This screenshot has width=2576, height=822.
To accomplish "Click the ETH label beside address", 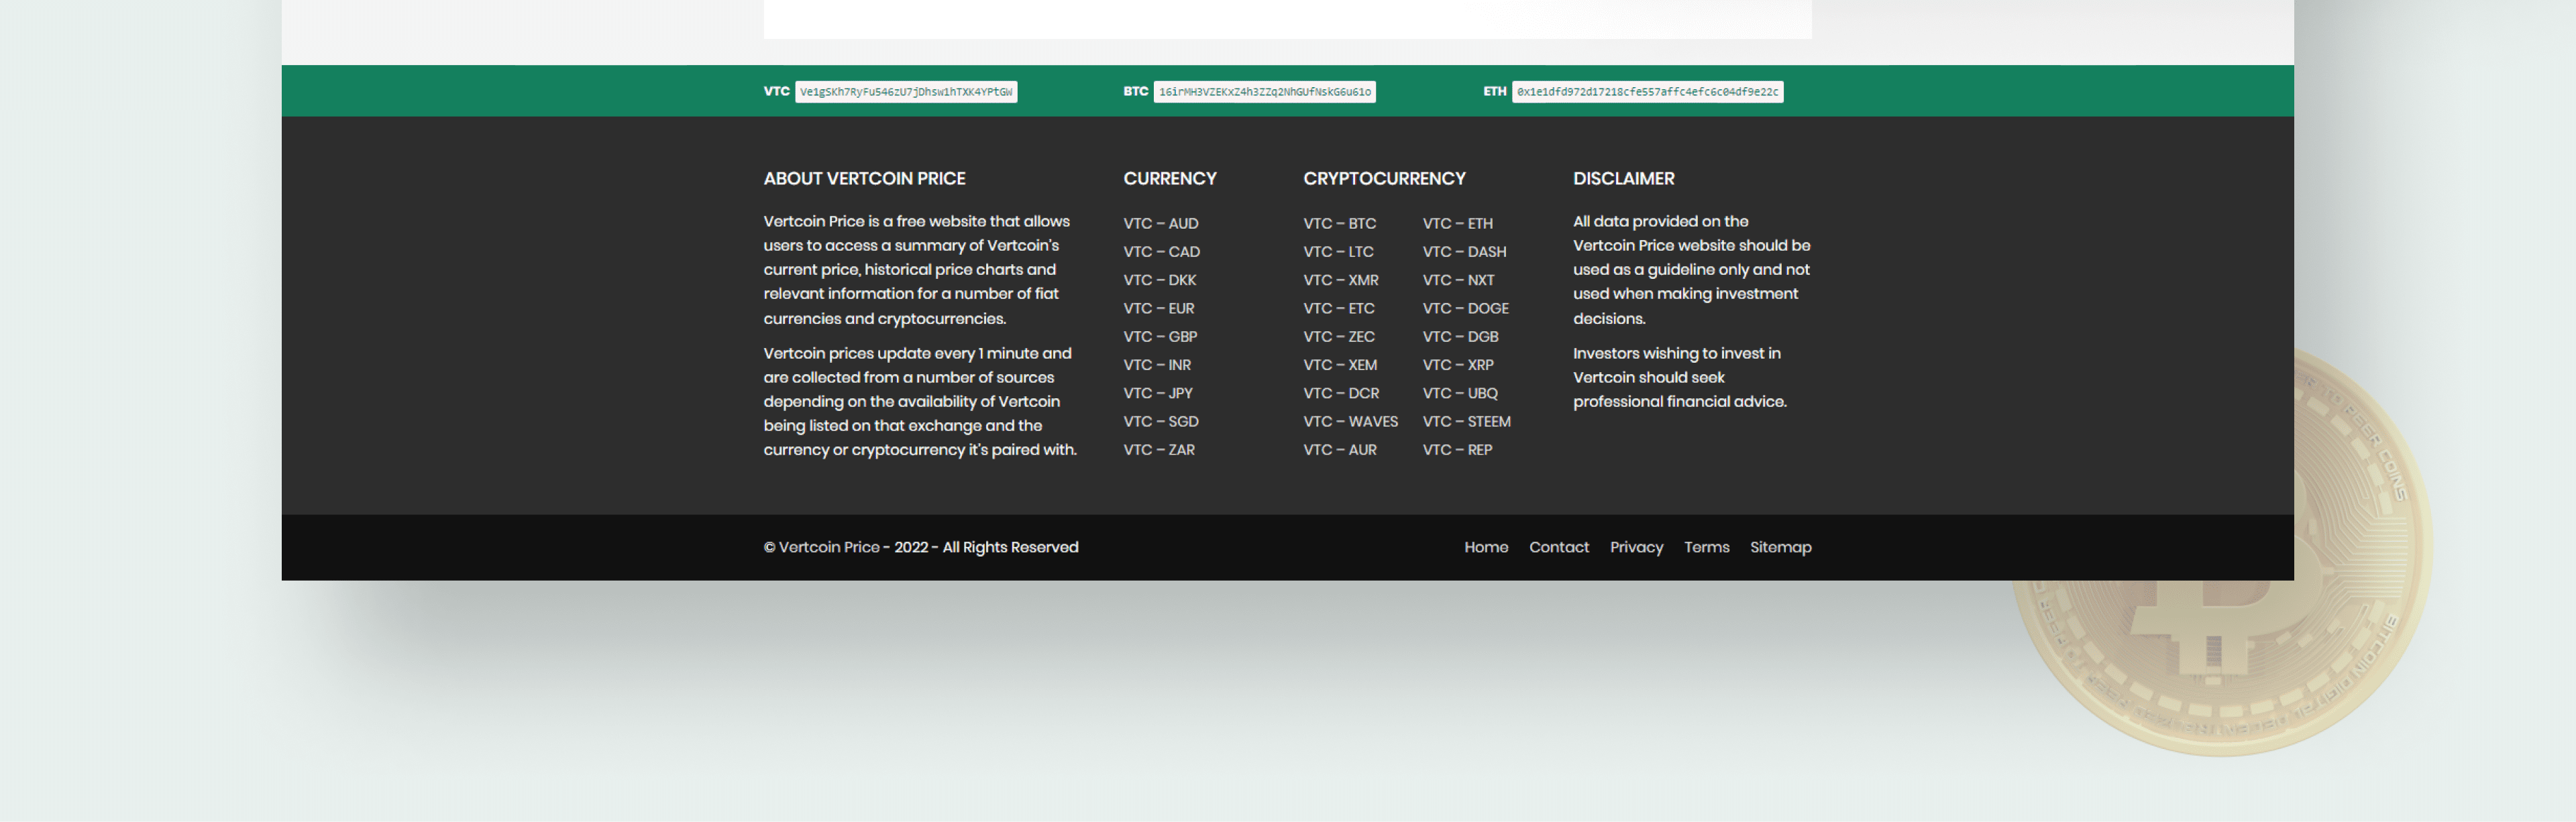I will point(1494,91).
